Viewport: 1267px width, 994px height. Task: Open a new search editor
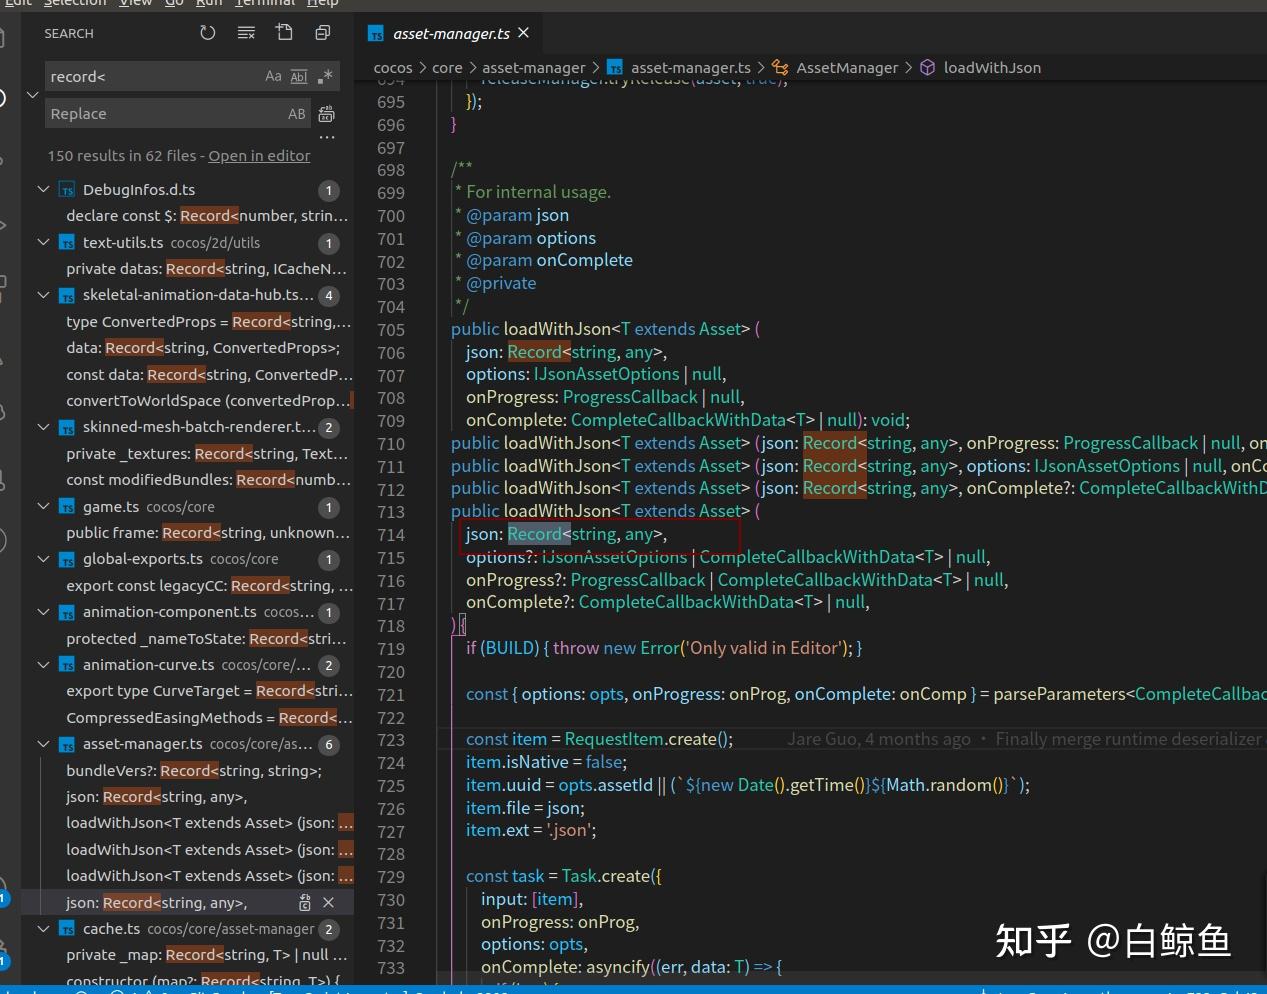tap(284, 33)
